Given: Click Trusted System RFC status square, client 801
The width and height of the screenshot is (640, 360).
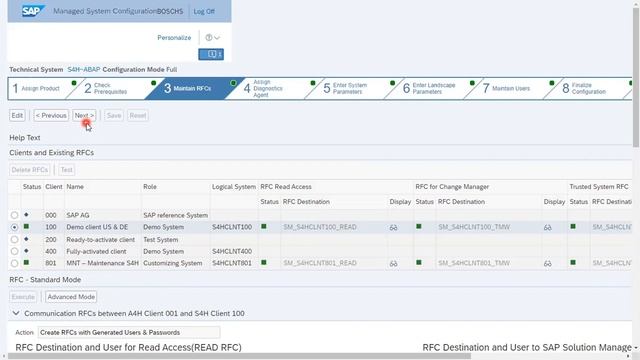Looking at the screenshot, I should click(573, 262).
